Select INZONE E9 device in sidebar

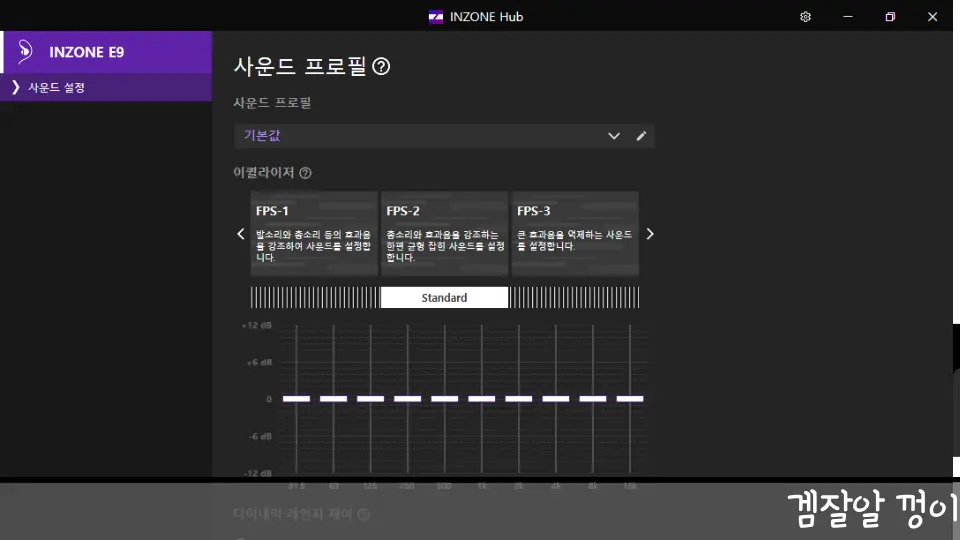[106, 52]
